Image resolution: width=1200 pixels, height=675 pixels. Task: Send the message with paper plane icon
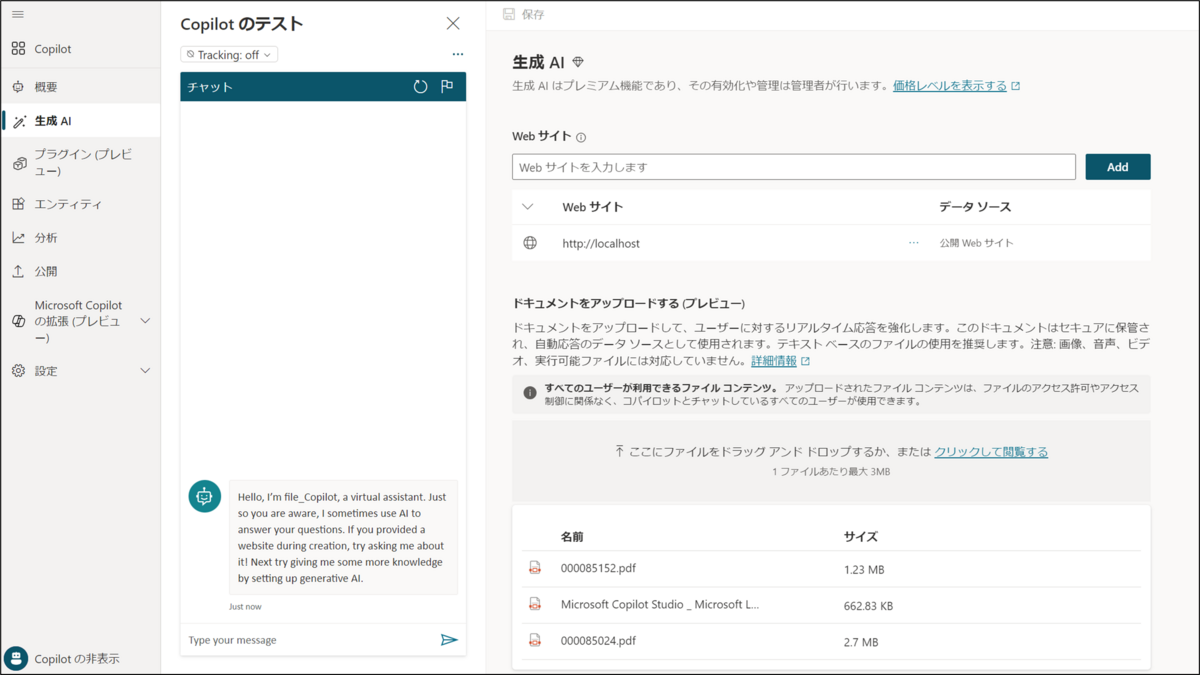tap(449, 640)
